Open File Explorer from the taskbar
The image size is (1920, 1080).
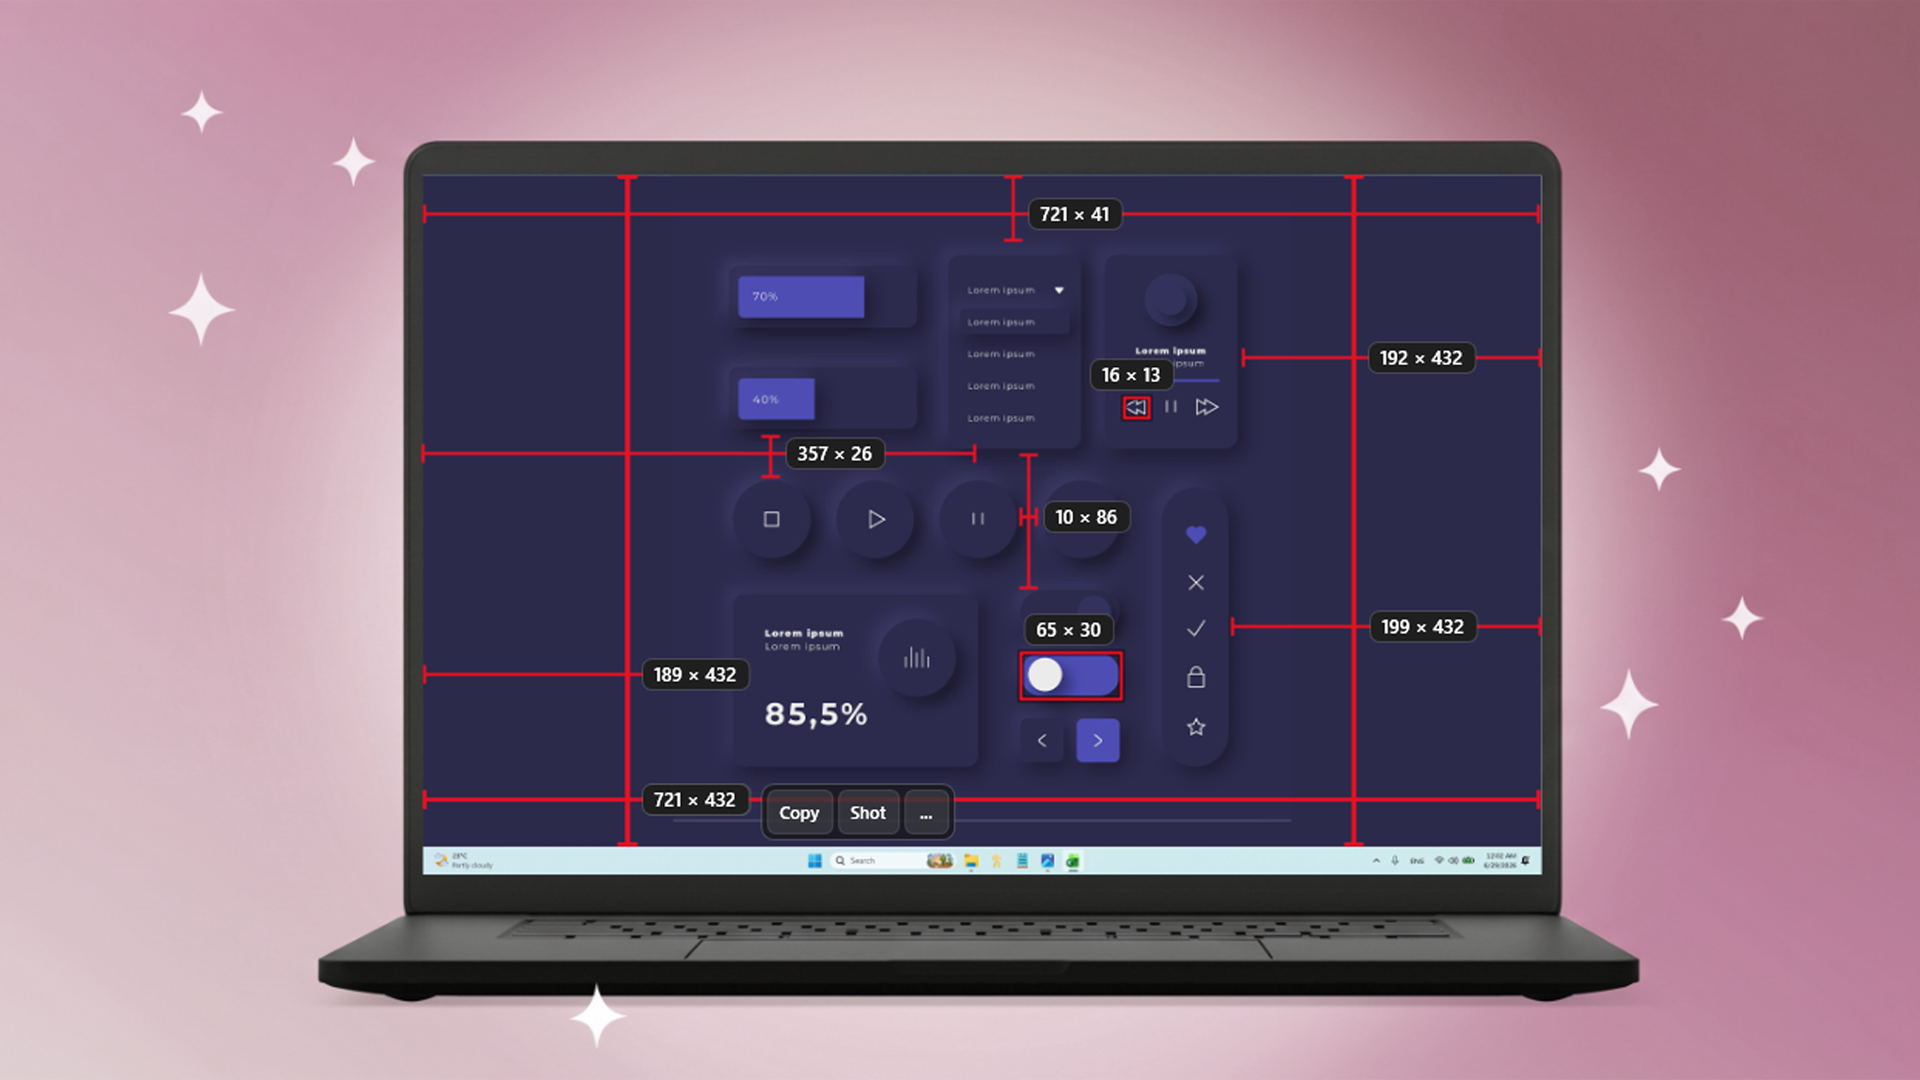click(971, 861)
